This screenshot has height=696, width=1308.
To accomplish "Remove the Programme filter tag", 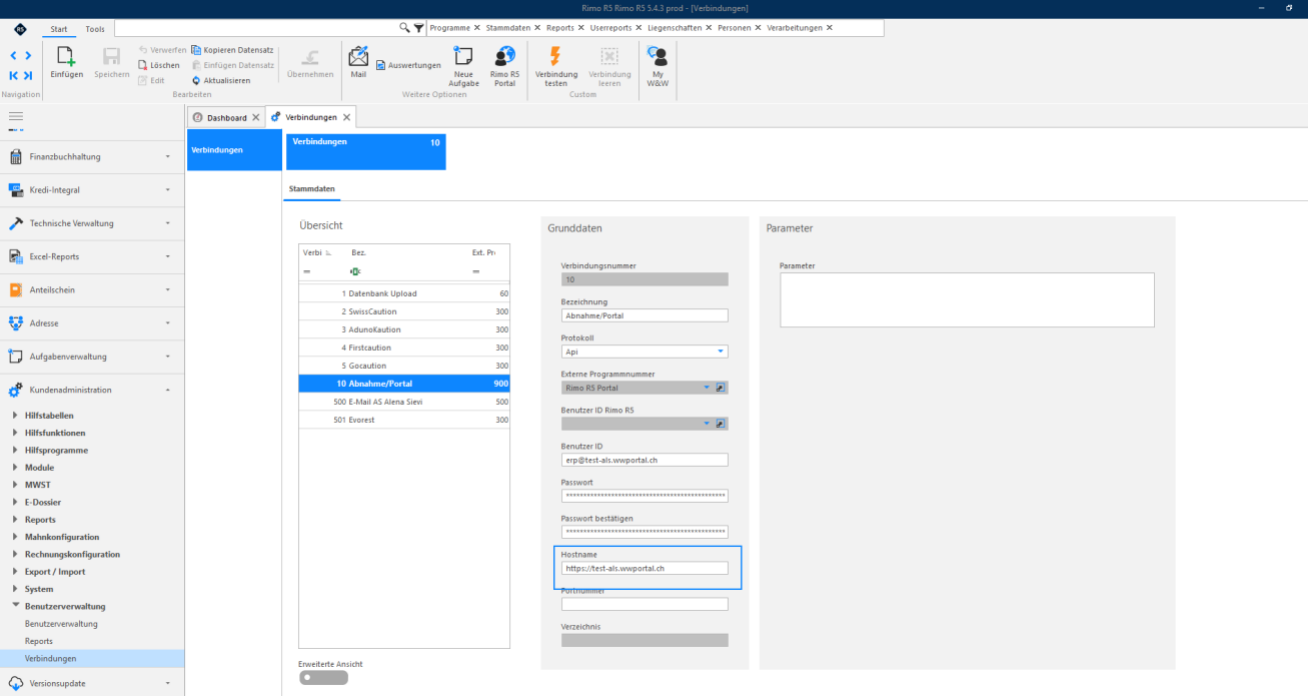I will (x=477, y=28).
